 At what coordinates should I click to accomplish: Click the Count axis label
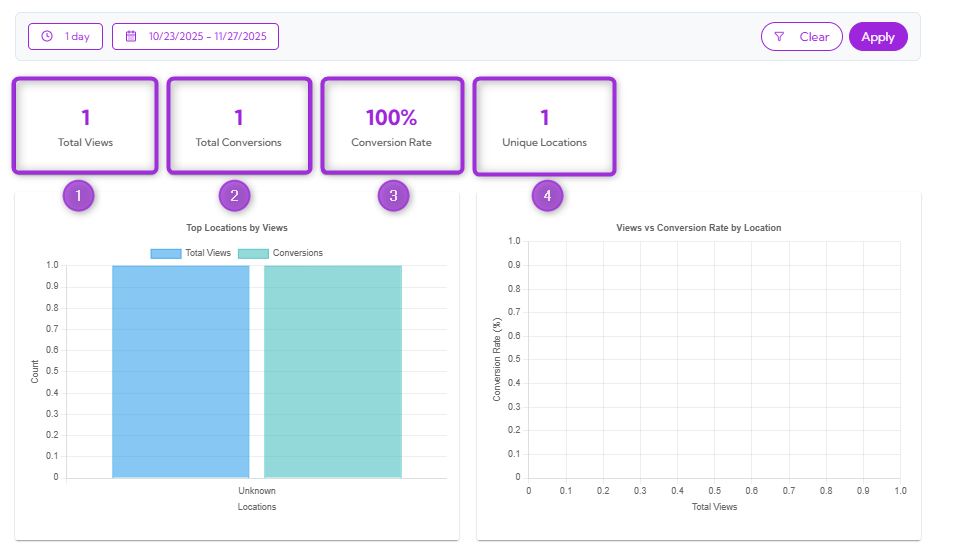pyautogui.click(x=35, y=371)
